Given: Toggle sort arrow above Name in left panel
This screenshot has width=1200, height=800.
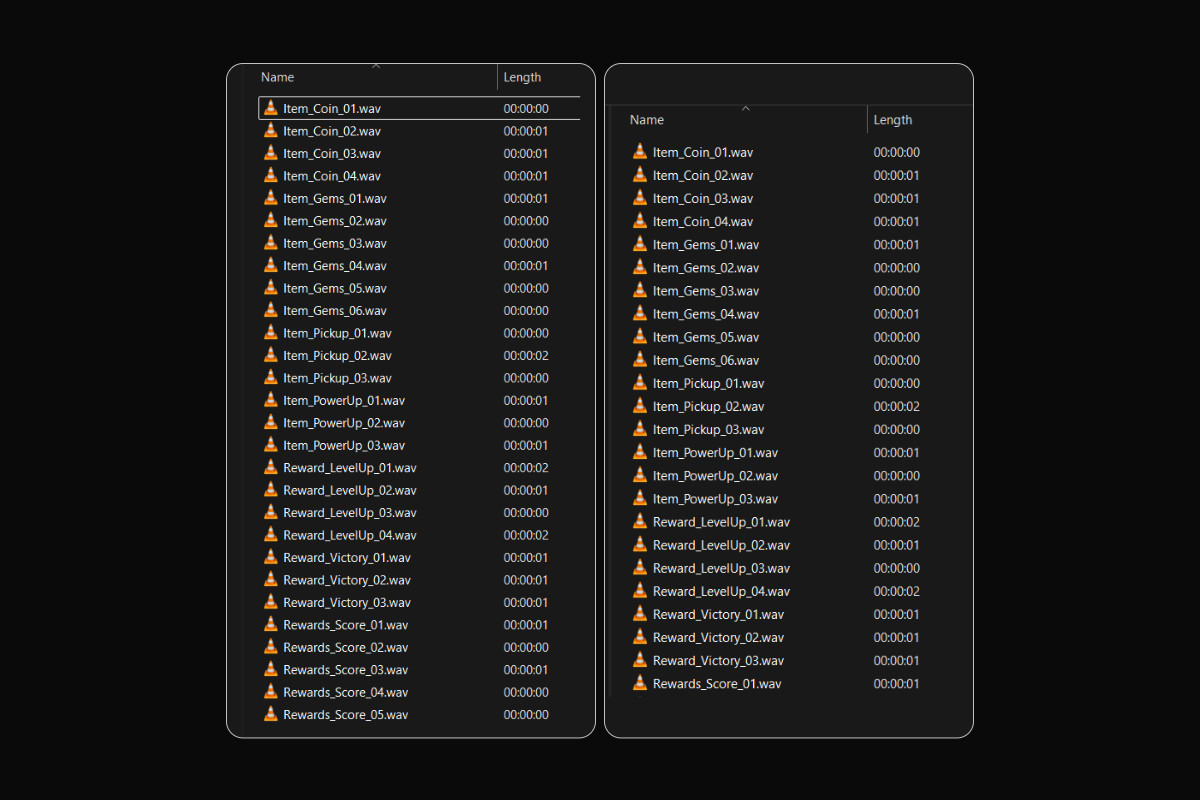Looking at the screenshot, I should 376,67.
